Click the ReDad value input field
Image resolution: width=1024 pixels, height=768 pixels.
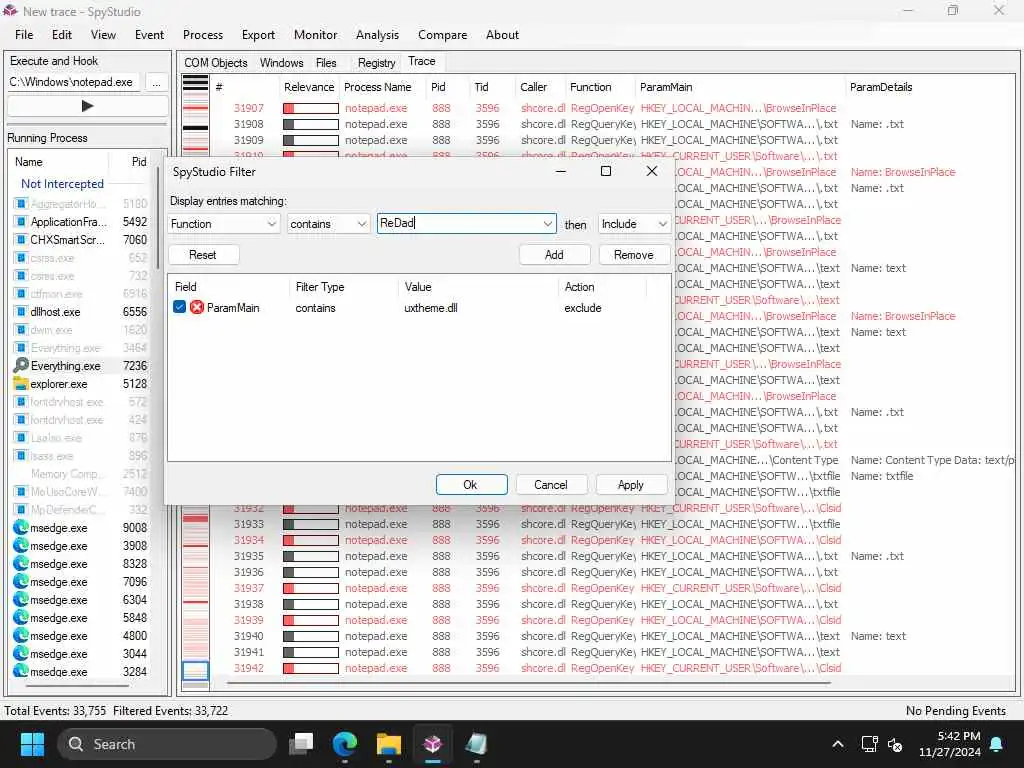[458, 223]
